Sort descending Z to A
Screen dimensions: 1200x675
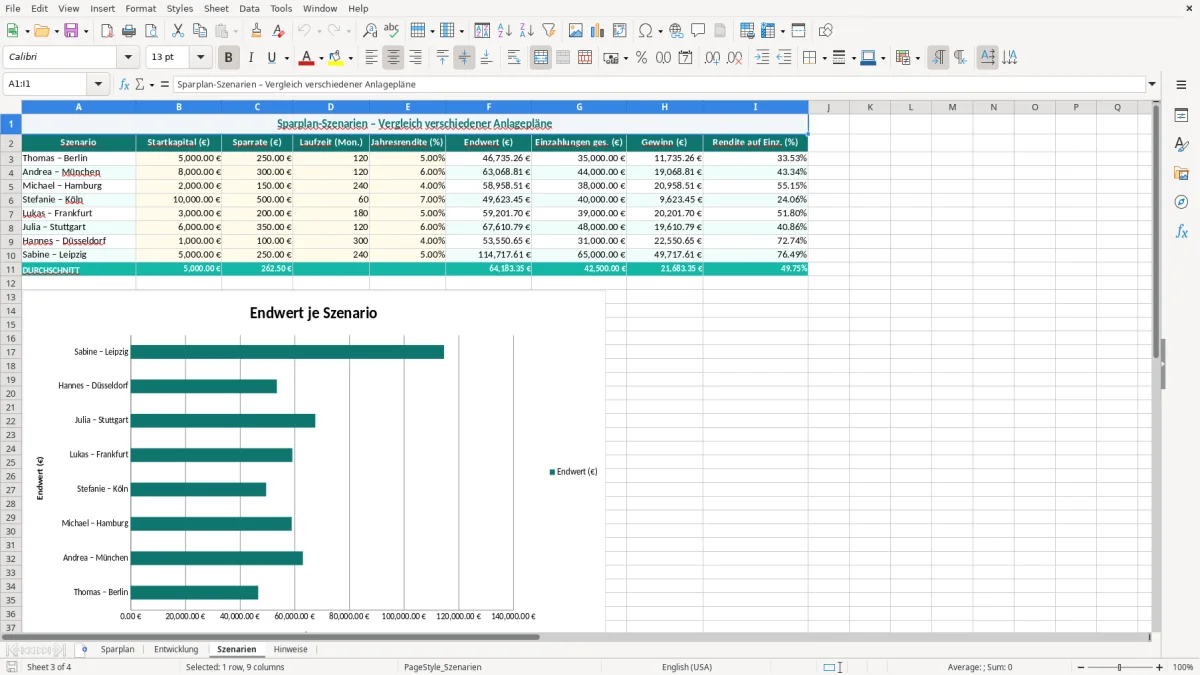[x=526, y=31]
